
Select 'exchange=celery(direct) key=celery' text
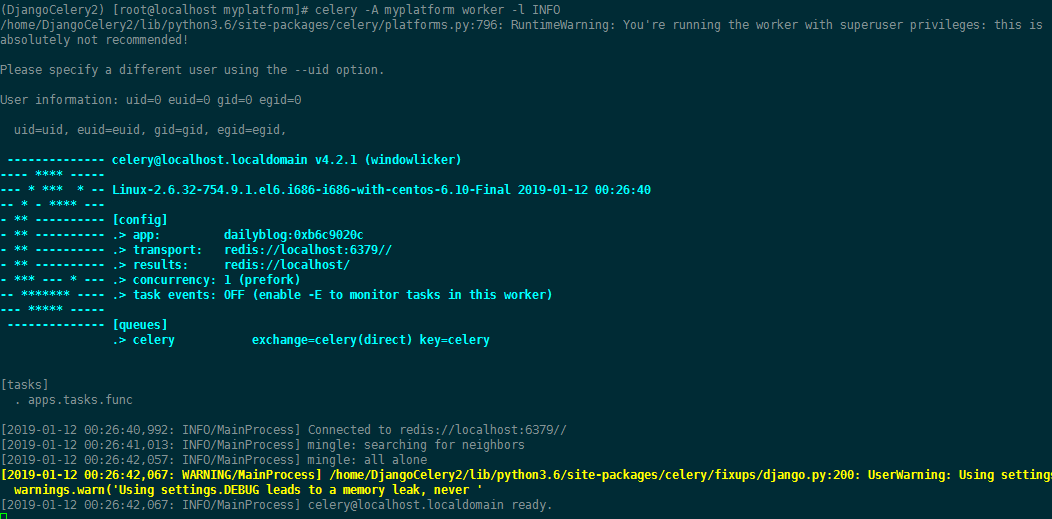[x=370, y=340]
